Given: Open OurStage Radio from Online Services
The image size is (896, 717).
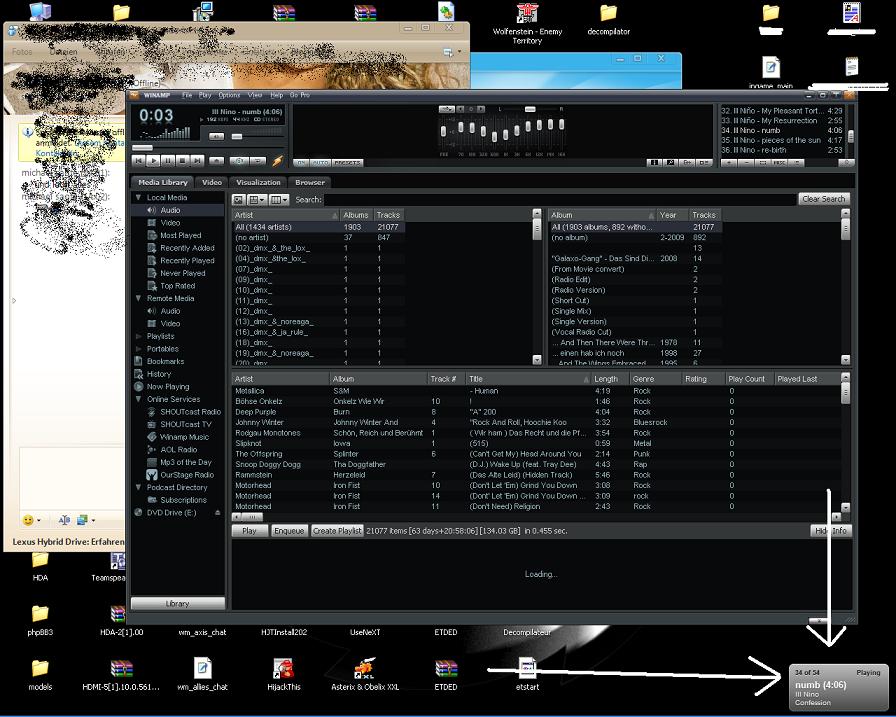Looking at the screenshot, I should [187, 474].
